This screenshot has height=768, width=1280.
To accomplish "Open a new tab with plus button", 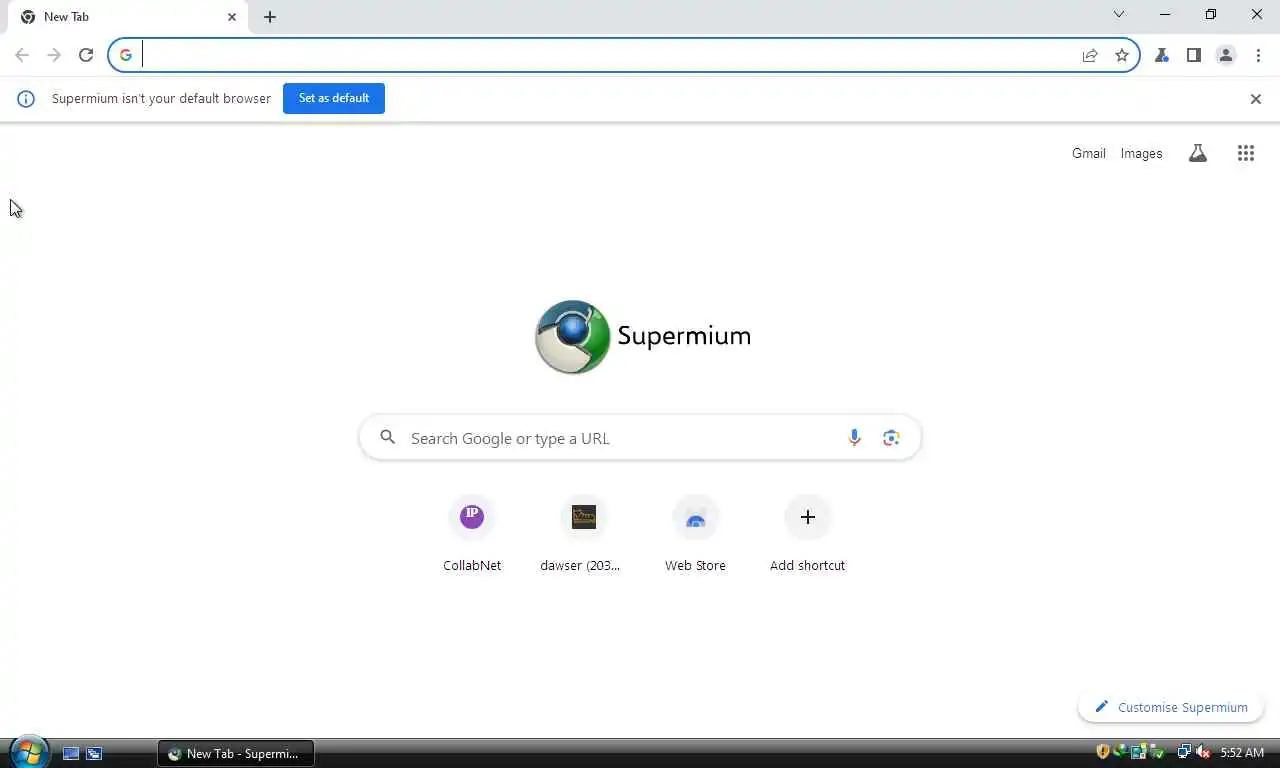I will (270, 17).
